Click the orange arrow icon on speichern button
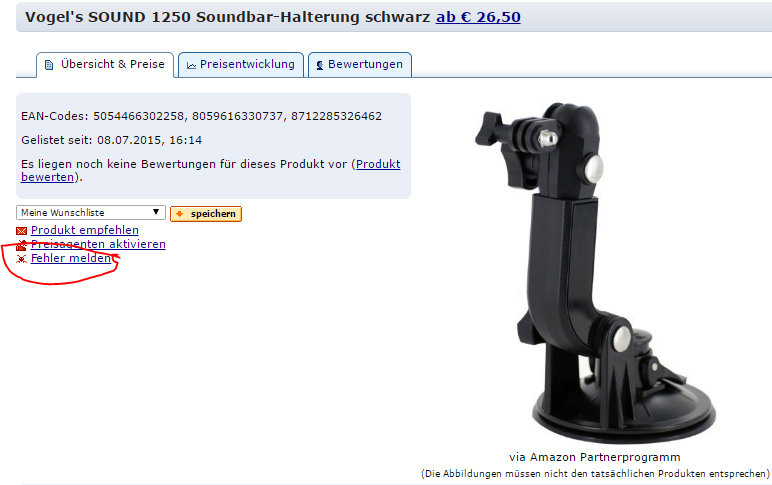Screen dimensions: 772x485 coord(180,214)
